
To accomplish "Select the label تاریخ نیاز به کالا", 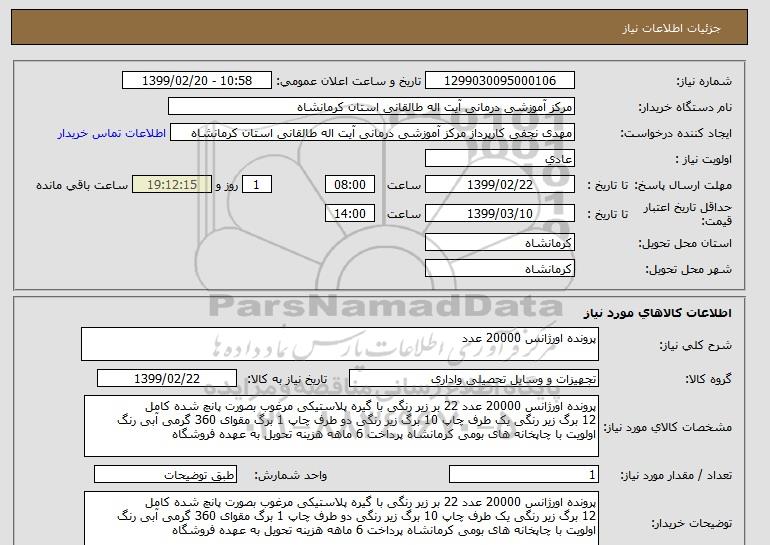I will click(287, 379).
